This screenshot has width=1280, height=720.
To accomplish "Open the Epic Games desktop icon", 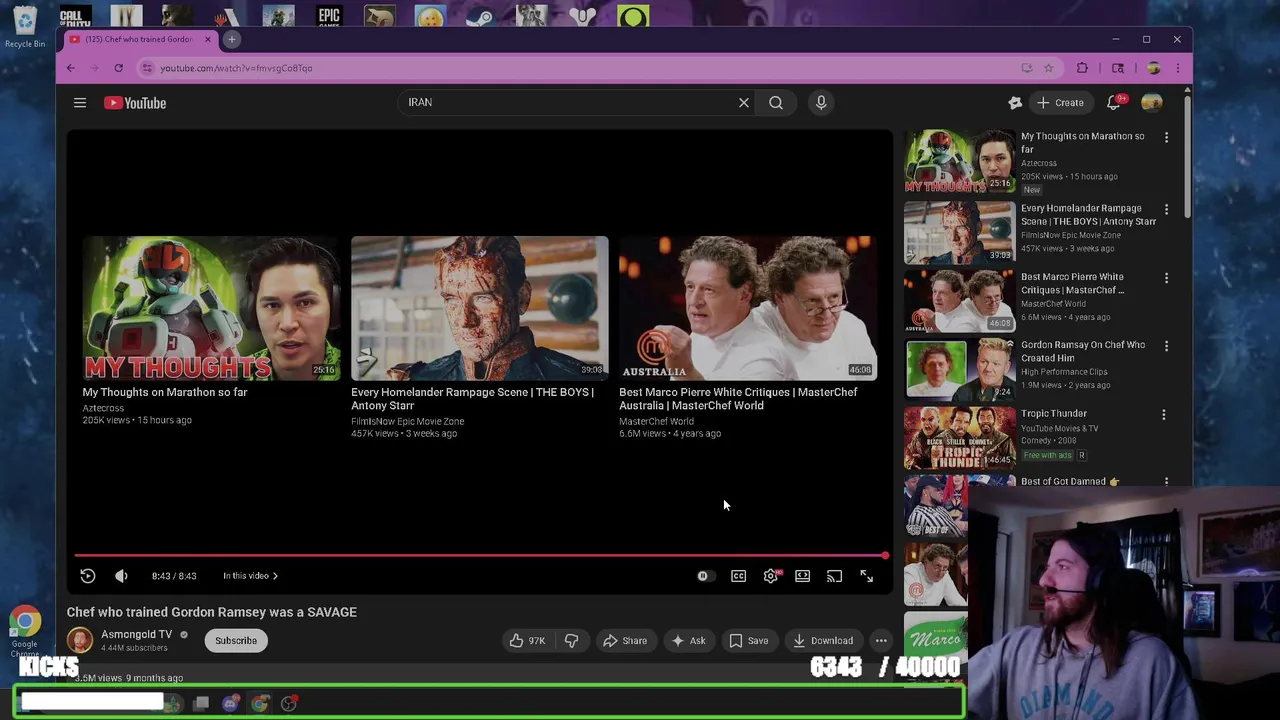I will point(329,16).
